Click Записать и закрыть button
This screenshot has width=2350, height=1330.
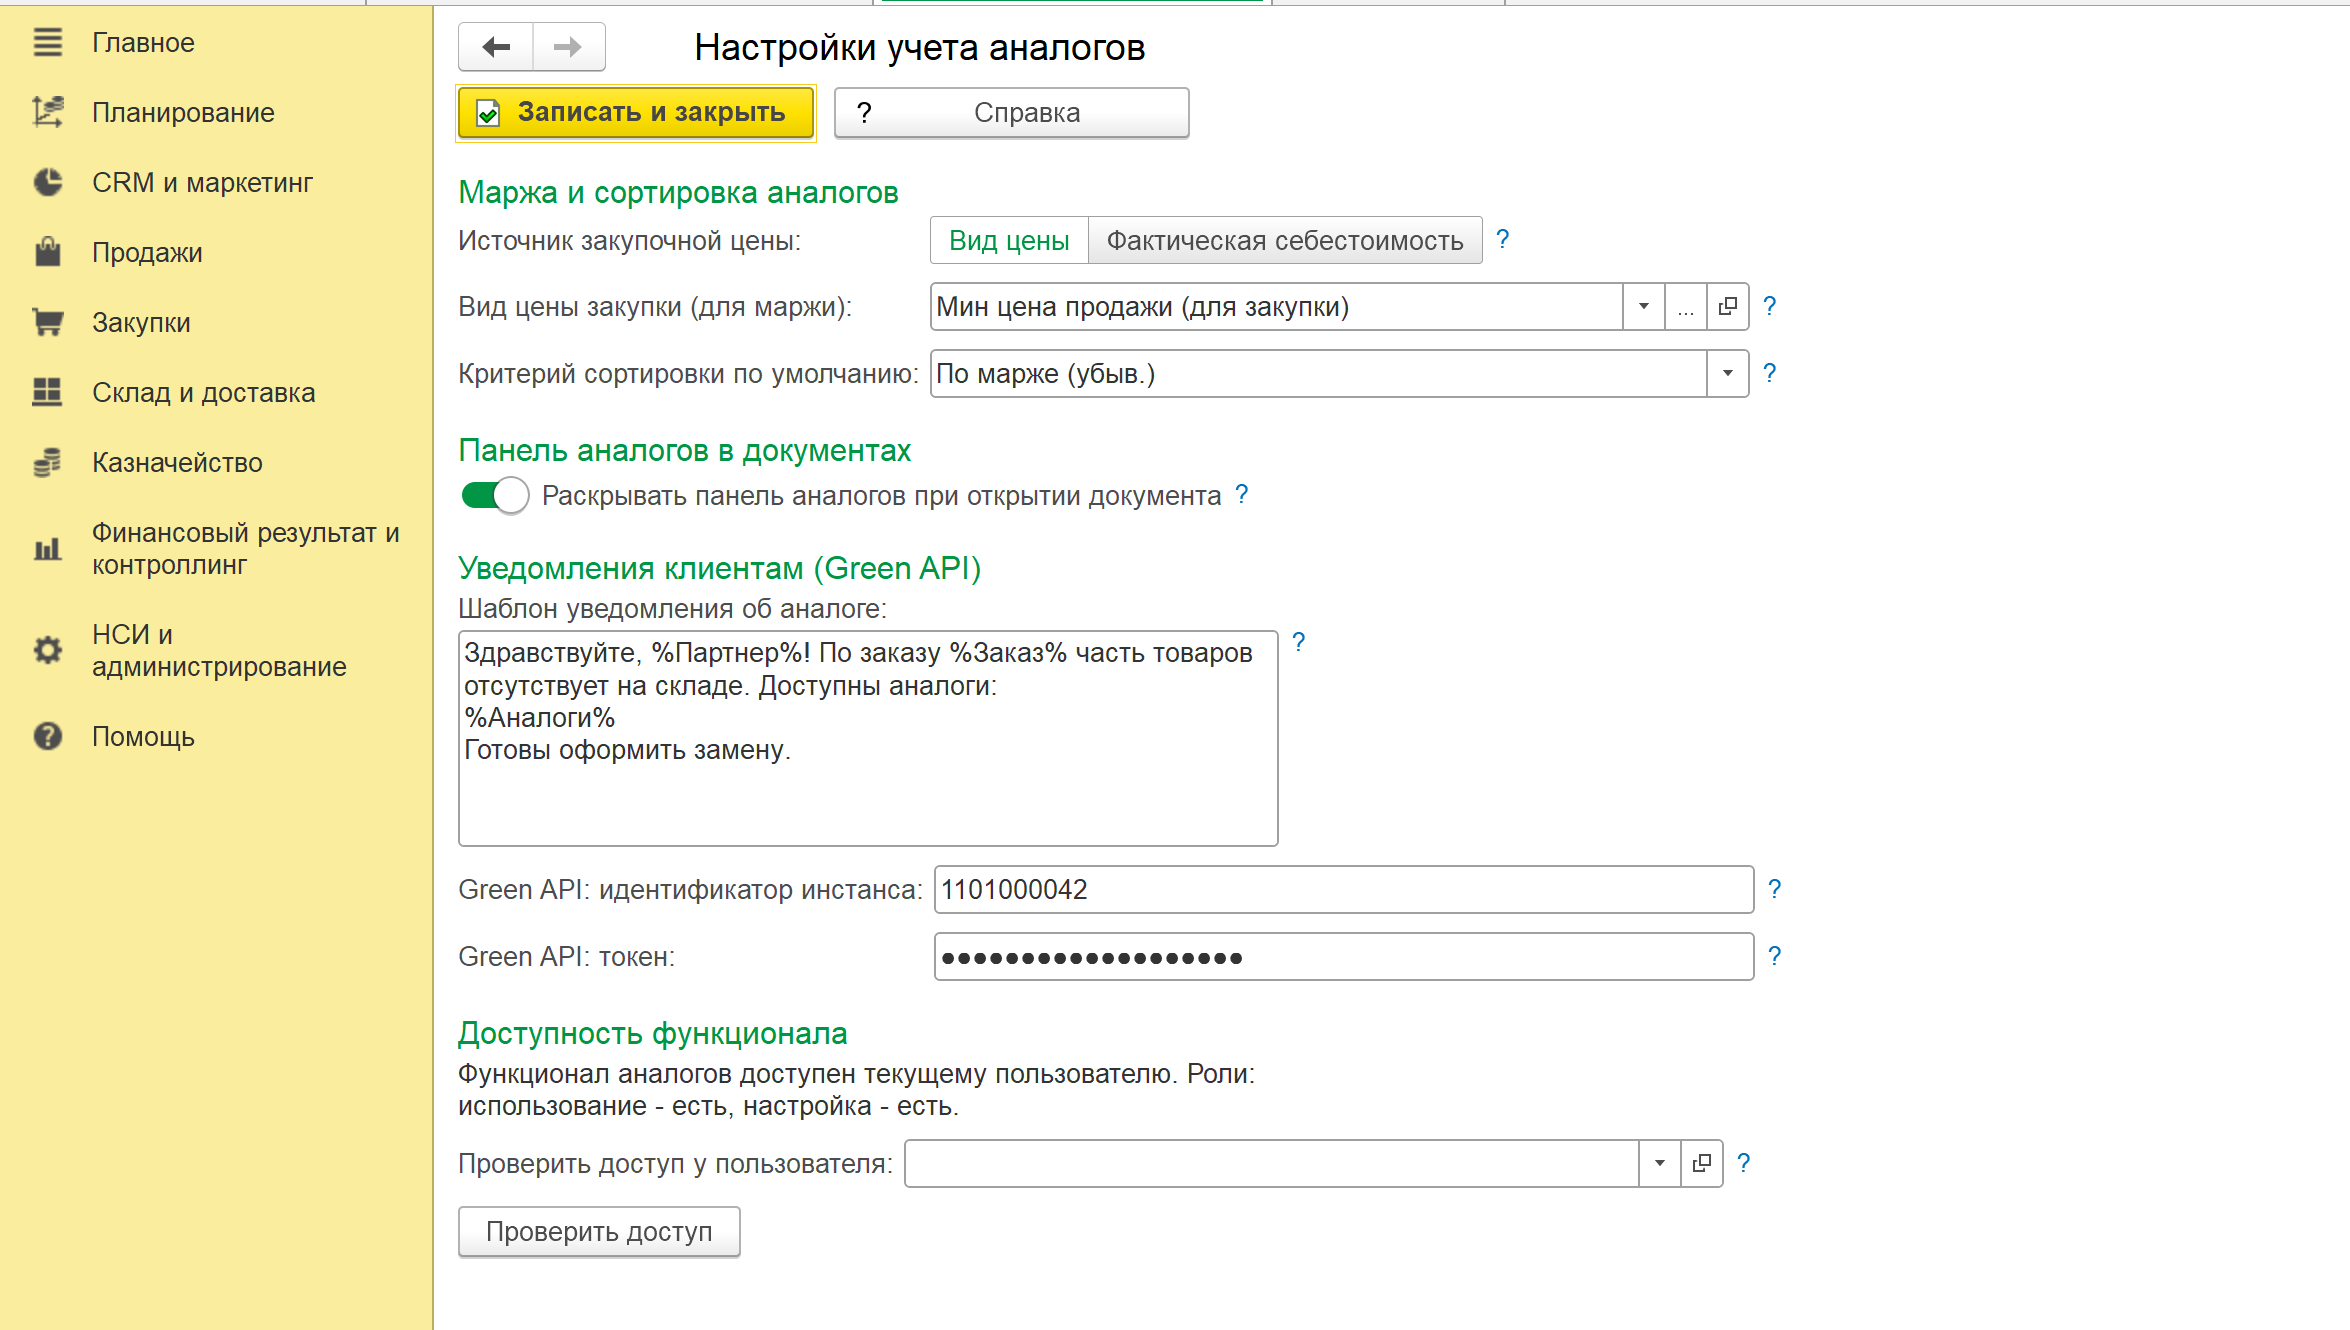click(636, 112)
